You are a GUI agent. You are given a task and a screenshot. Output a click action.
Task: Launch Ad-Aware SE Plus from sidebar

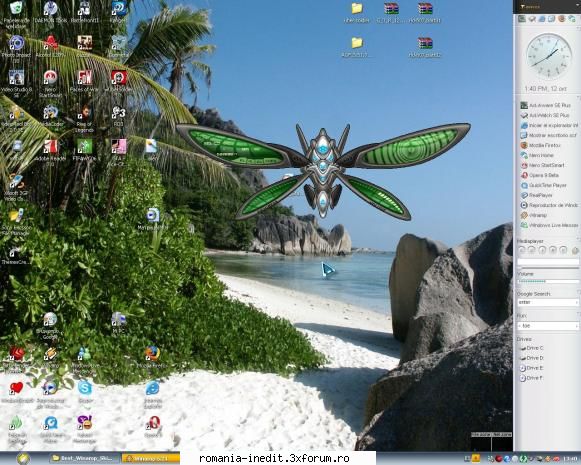[546, 105]
